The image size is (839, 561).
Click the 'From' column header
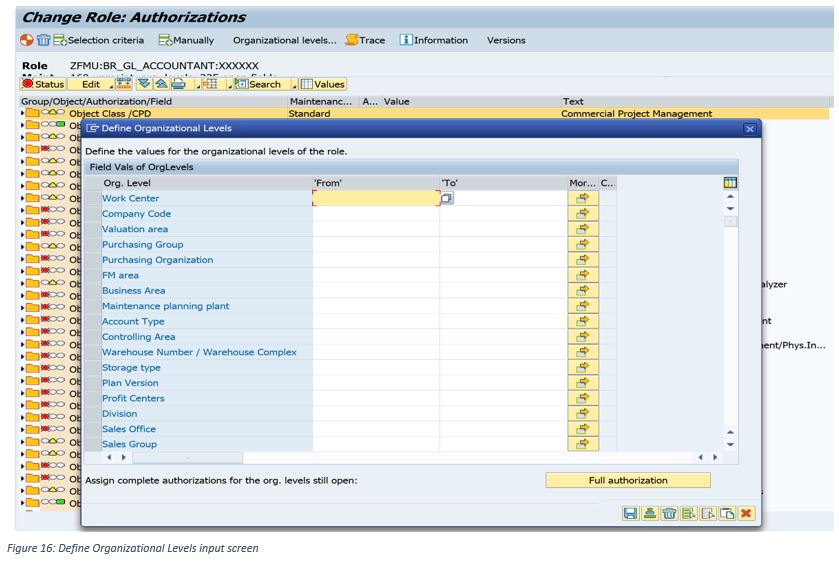376,183
